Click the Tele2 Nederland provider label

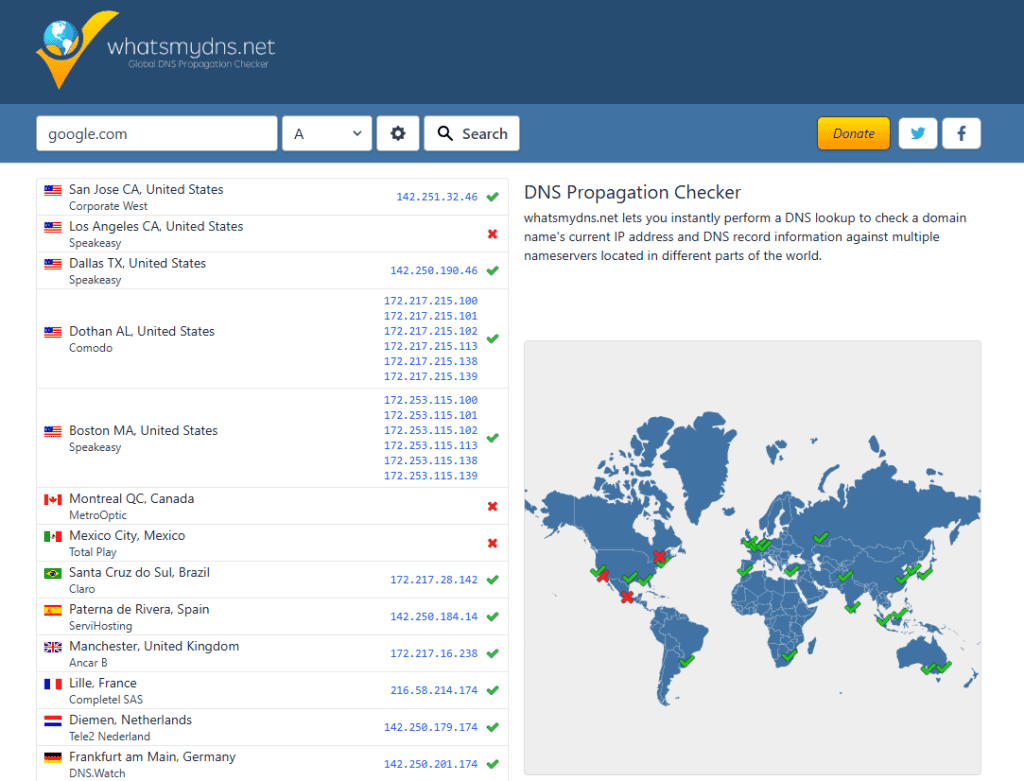[110, 737]
